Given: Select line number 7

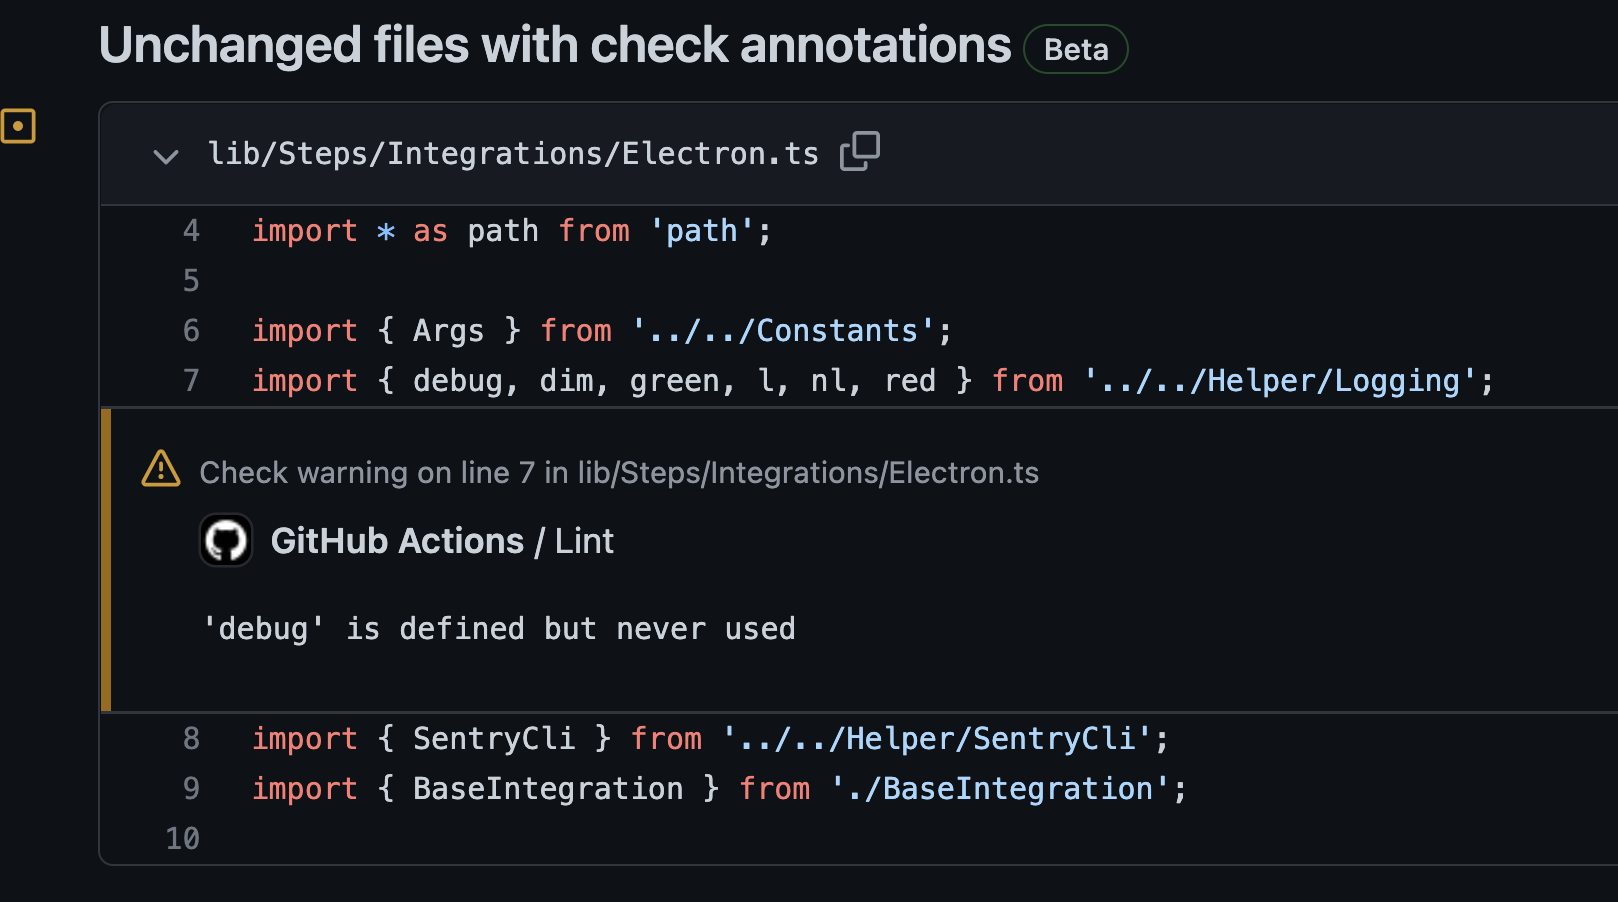Looking at the screenshot, I should point(191,381).
